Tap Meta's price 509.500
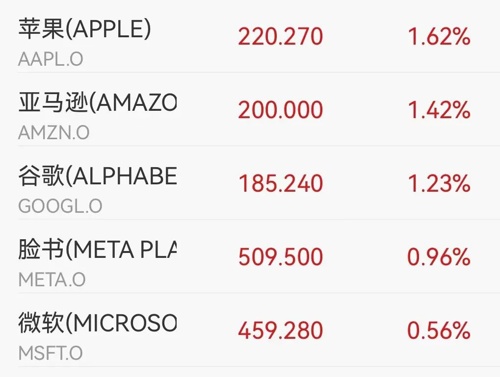The width and height of the screenshot is (500, 377). pos(281,257)
